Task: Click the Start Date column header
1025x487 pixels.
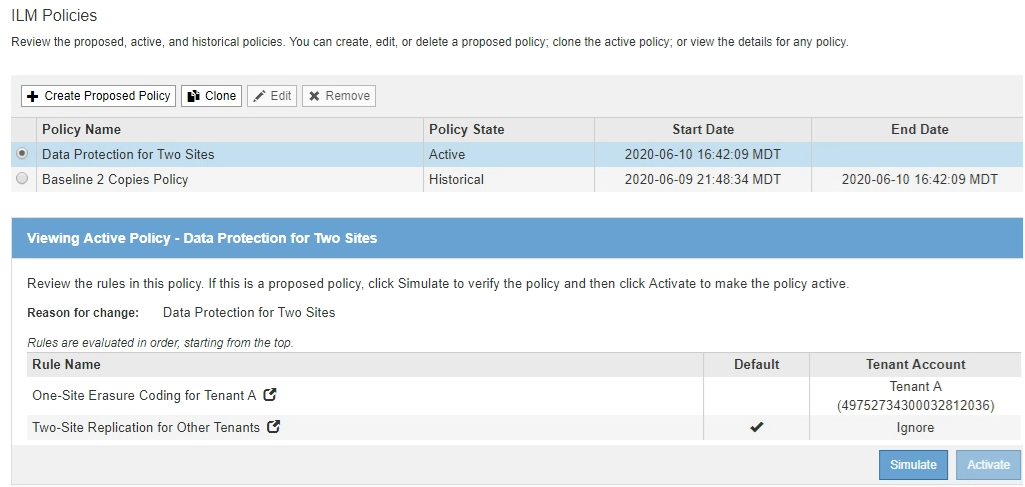Action: [x=702, y=129]
